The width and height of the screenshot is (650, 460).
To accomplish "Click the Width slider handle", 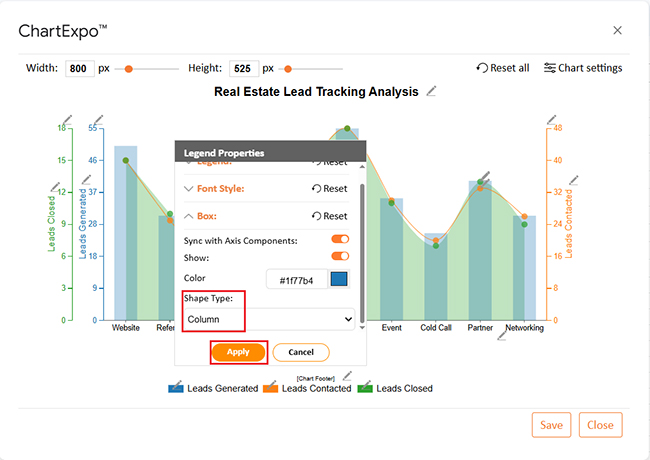I will pos(128,69).
